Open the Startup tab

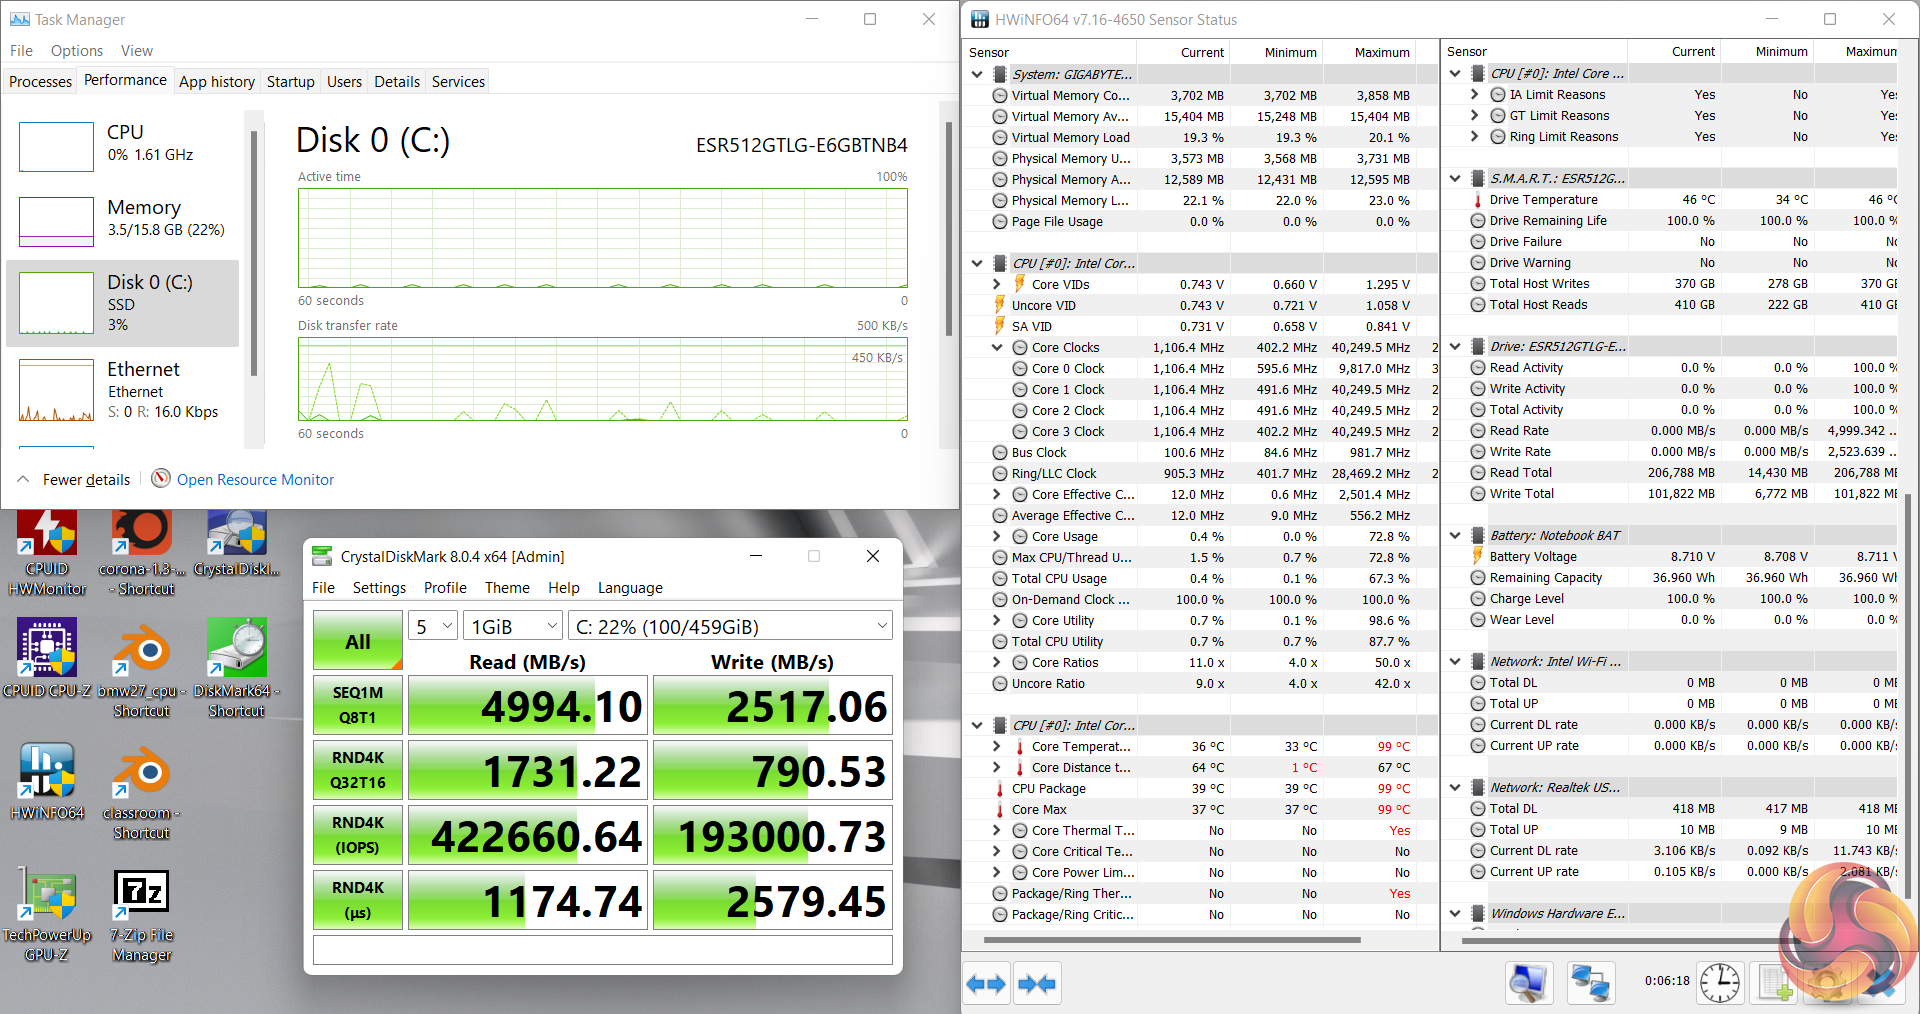pyautogui.click(x=290, y=81)
